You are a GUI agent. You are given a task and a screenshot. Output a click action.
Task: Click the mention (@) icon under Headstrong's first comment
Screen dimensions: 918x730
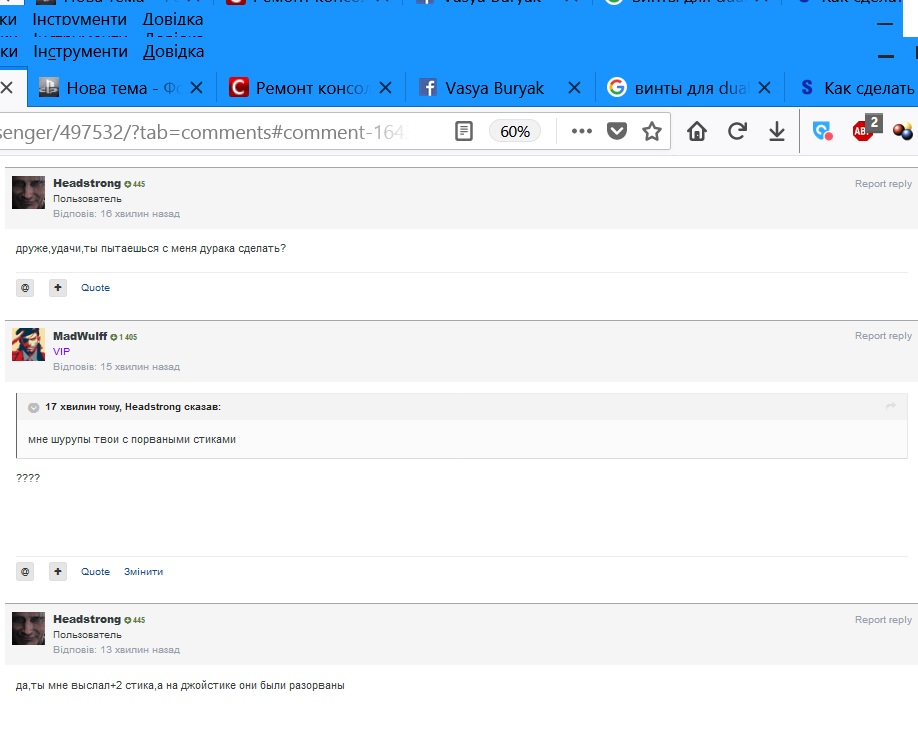26,288
